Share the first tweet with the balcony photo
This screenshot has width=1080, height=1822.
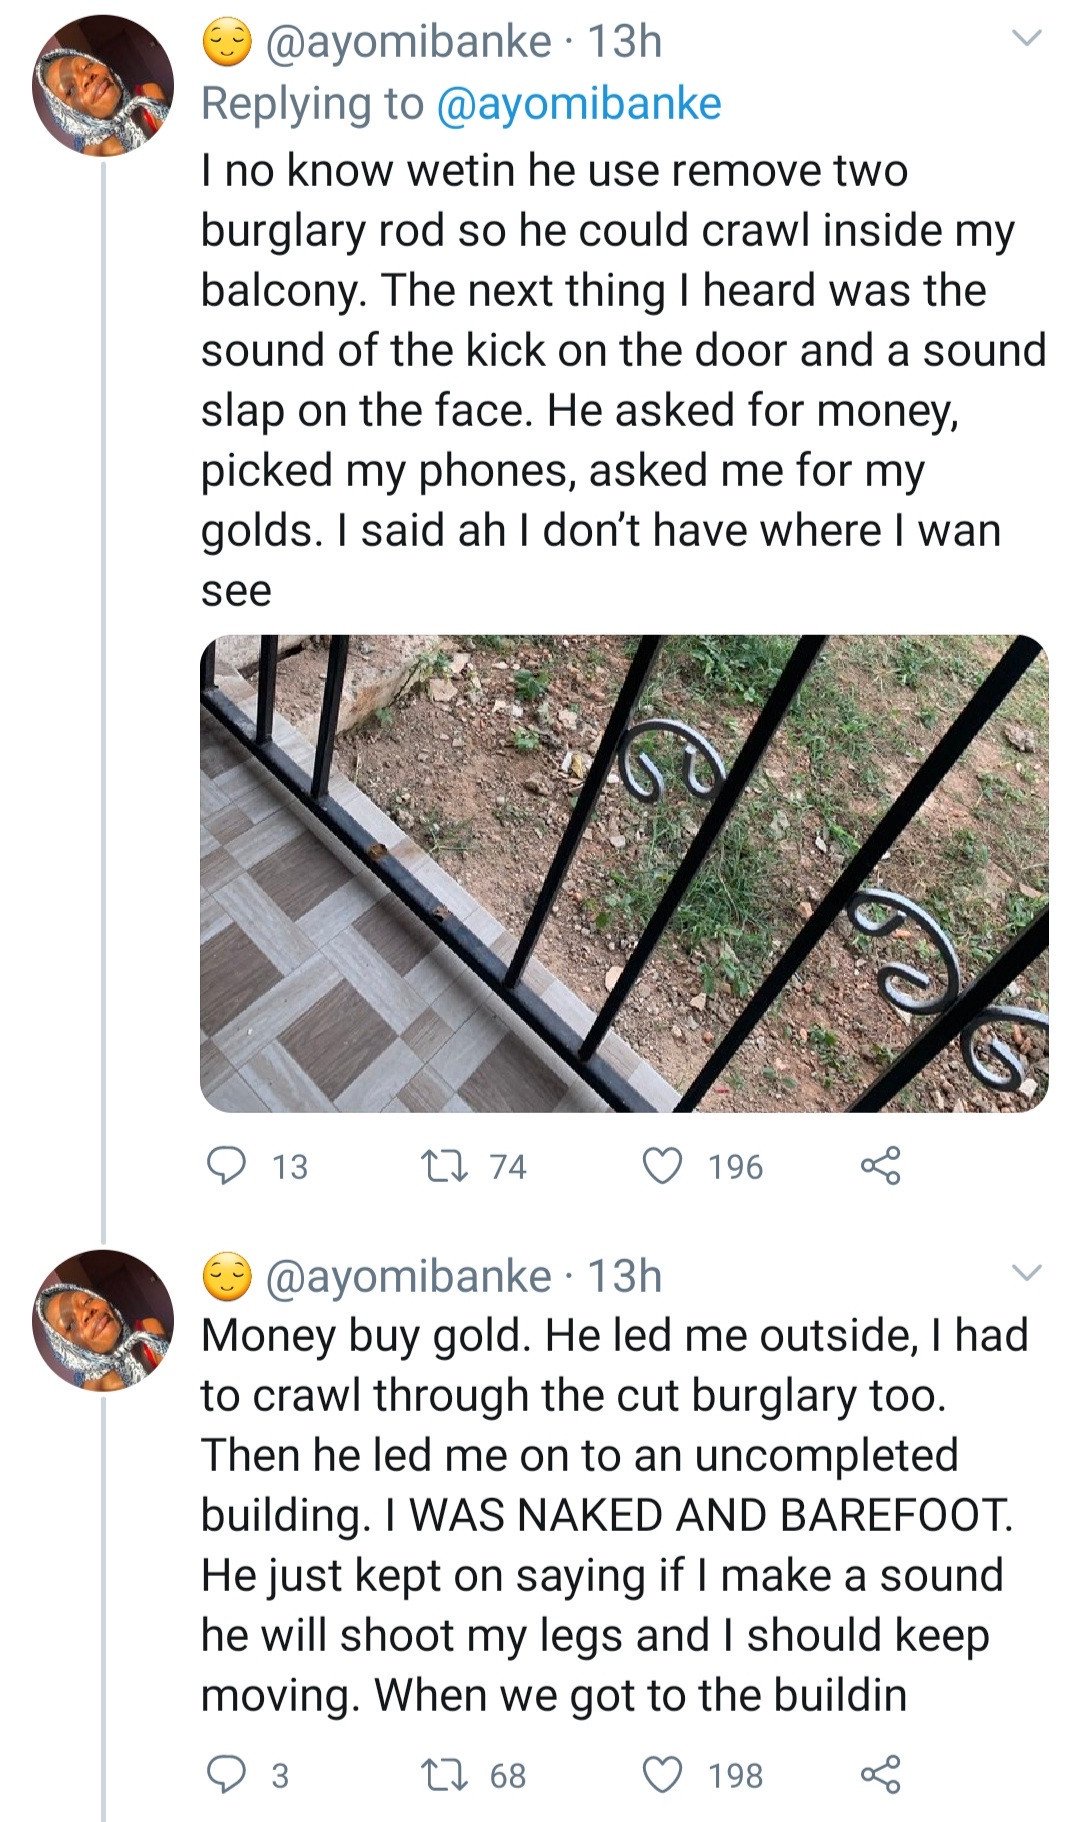click(x=880, y=1166)
